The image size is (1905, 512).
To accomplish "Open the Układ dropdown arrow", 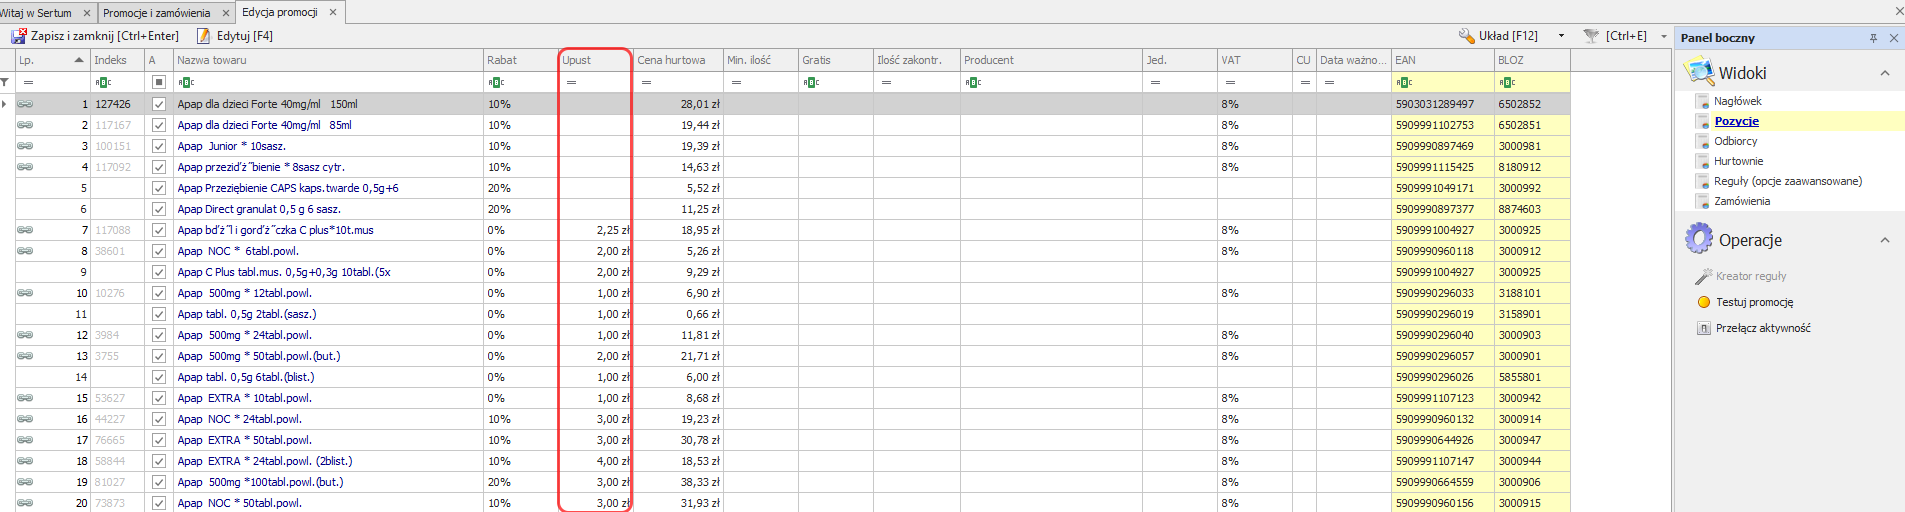I will tap(1561, 36).
